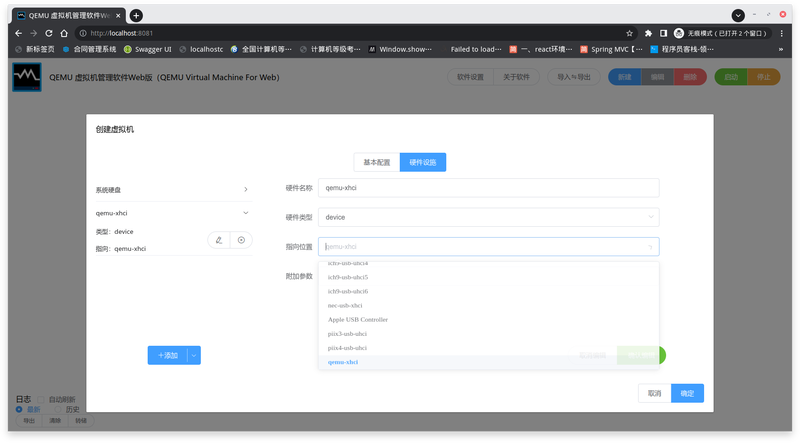Choose ich9-usb-uhci5 from dropdown list

488,277
